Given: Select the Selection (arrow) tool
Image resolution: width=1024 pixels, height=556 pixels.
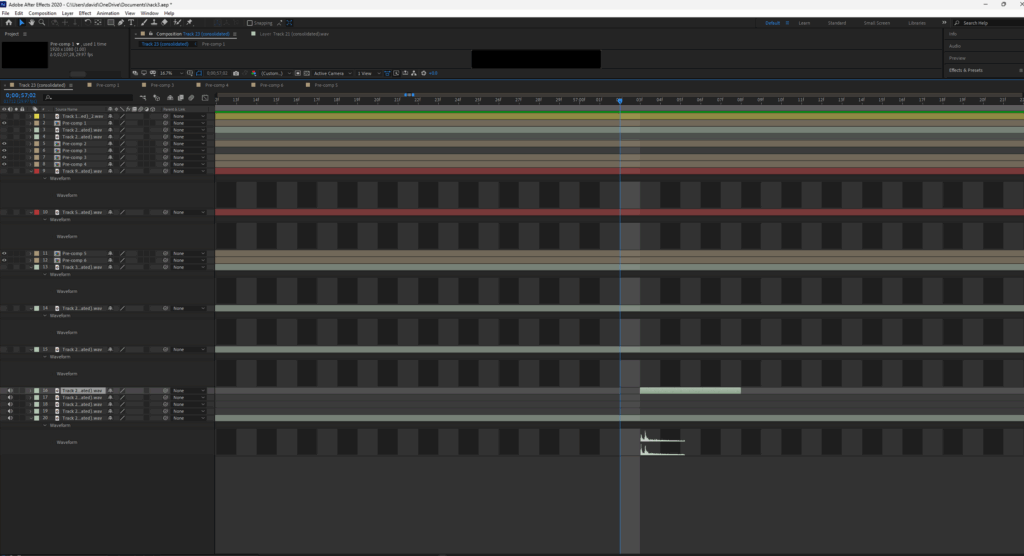Looking at the screenshot, I should click(x=22, y=22).
